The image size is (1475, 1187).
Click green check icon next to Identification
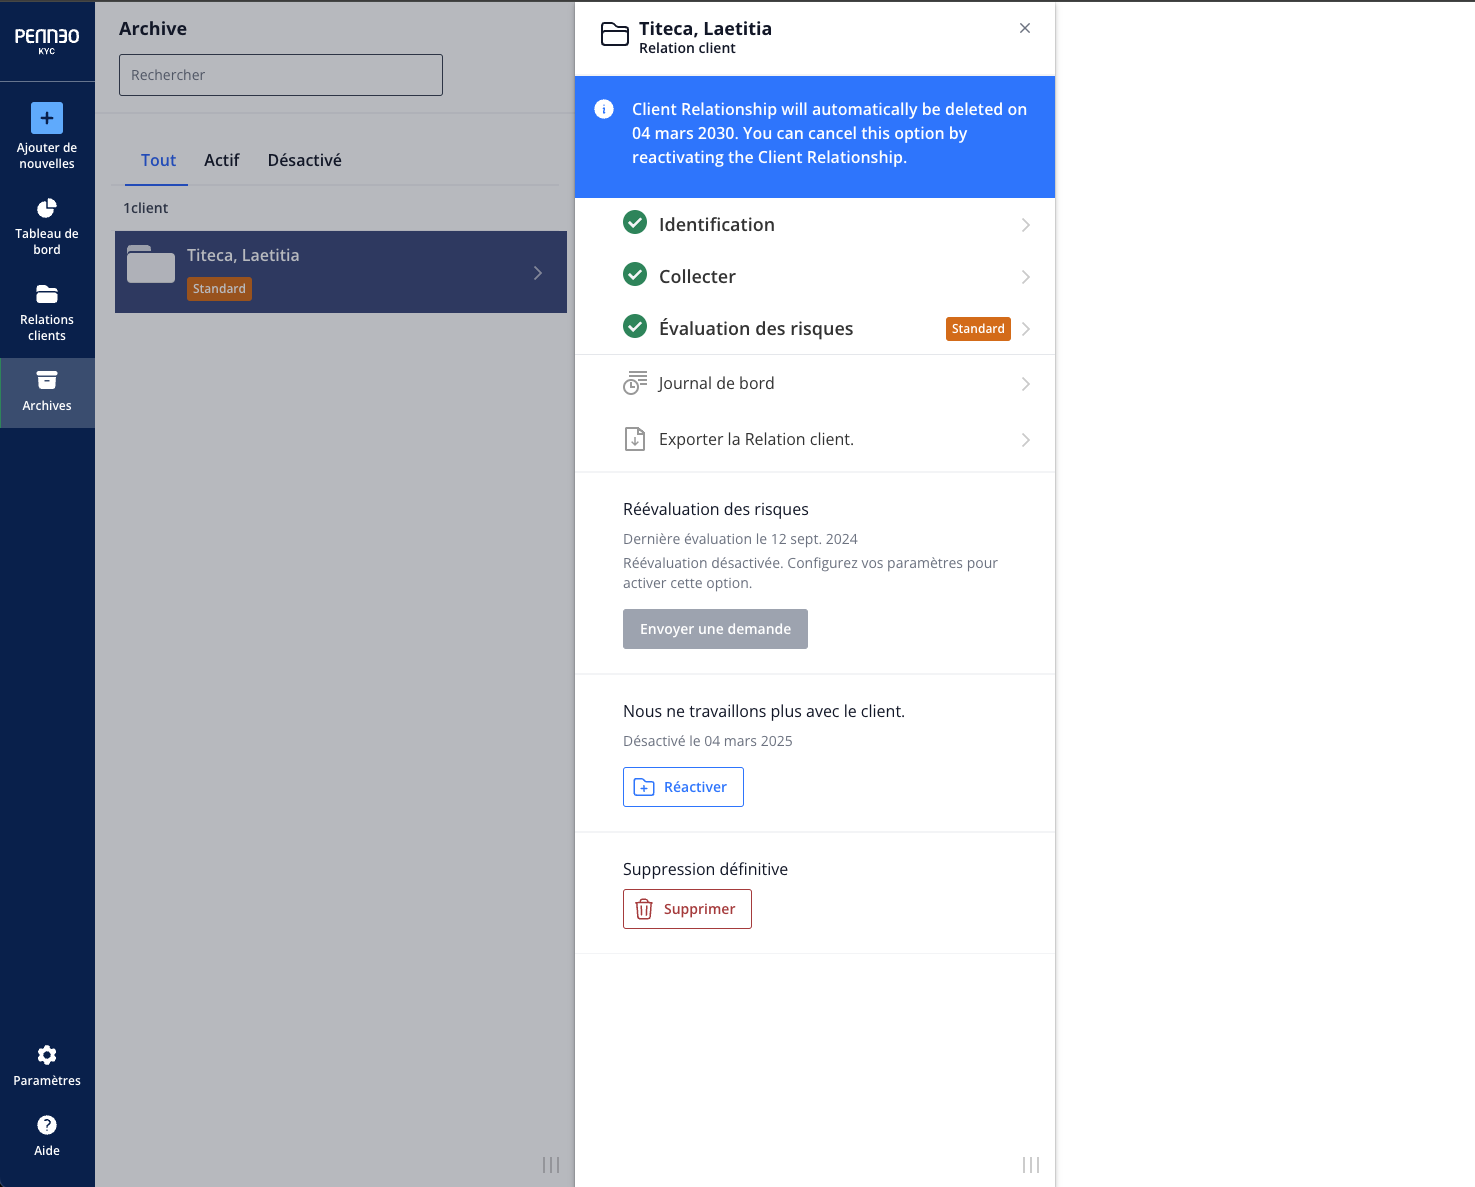click(635, 222)
